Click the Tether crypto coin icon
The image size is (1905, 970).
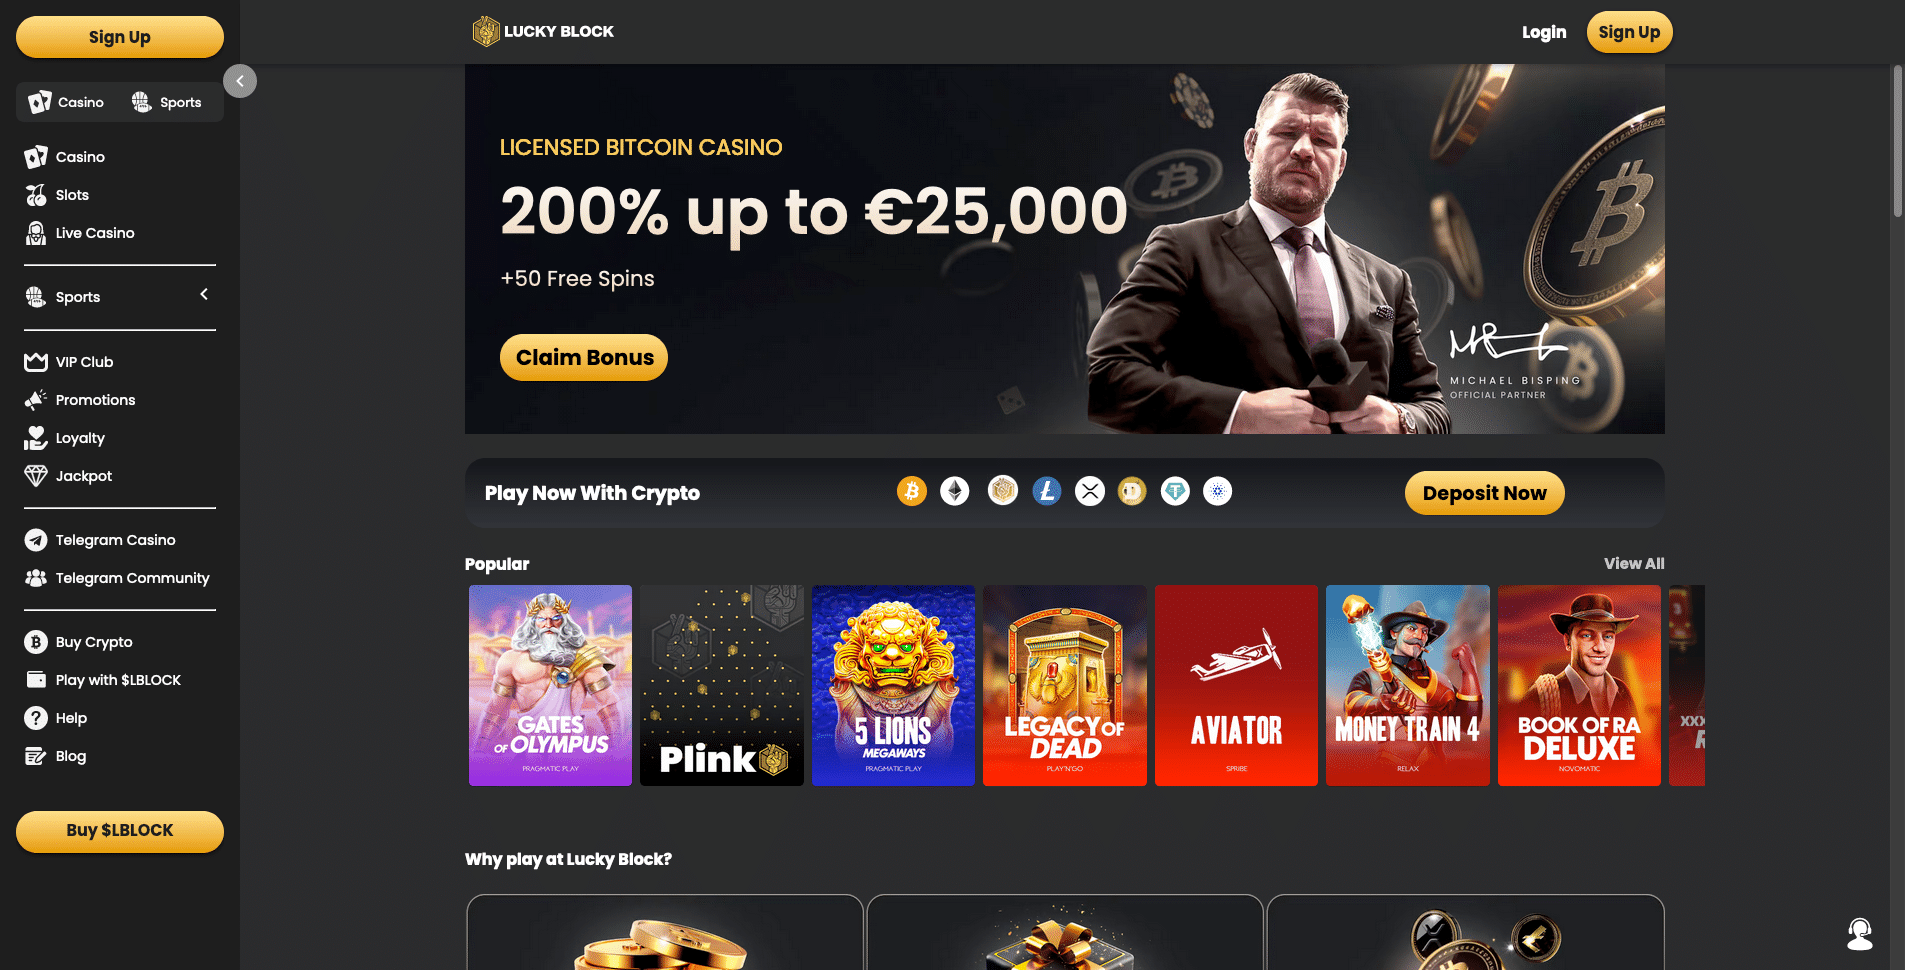(x=1175, y=491)
